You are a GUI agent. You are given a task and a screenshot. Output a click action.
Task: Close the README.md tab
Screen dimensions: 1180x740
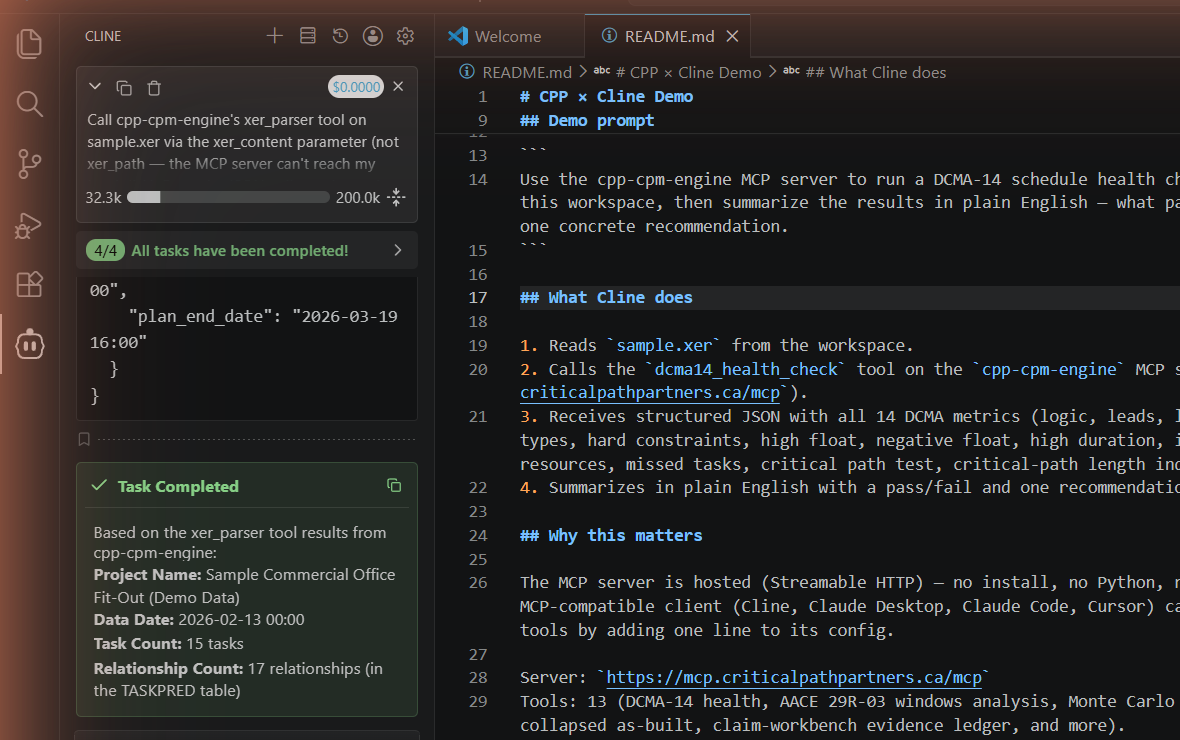click(732, 36)
